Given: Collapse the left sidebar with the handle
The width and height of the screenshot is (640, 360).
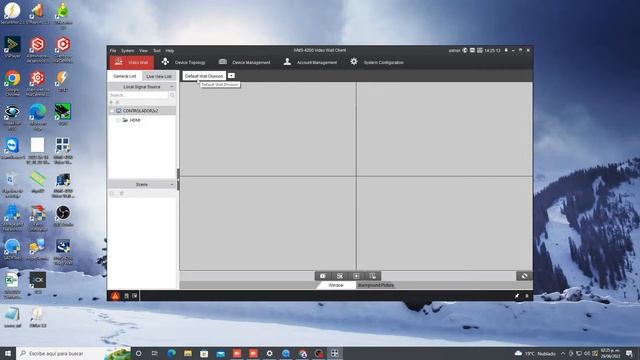Looking at the screenshot, I should click(178, 179).
